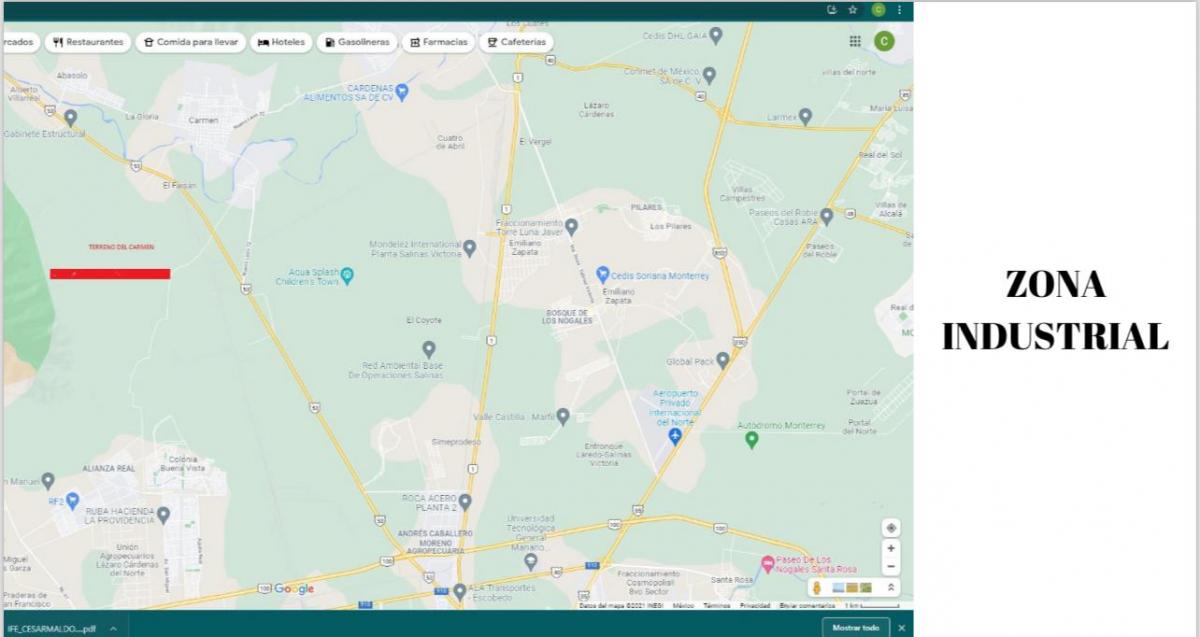Filter map by Comida para llevar
1200x637 pixels.
[x=191, y=42]
